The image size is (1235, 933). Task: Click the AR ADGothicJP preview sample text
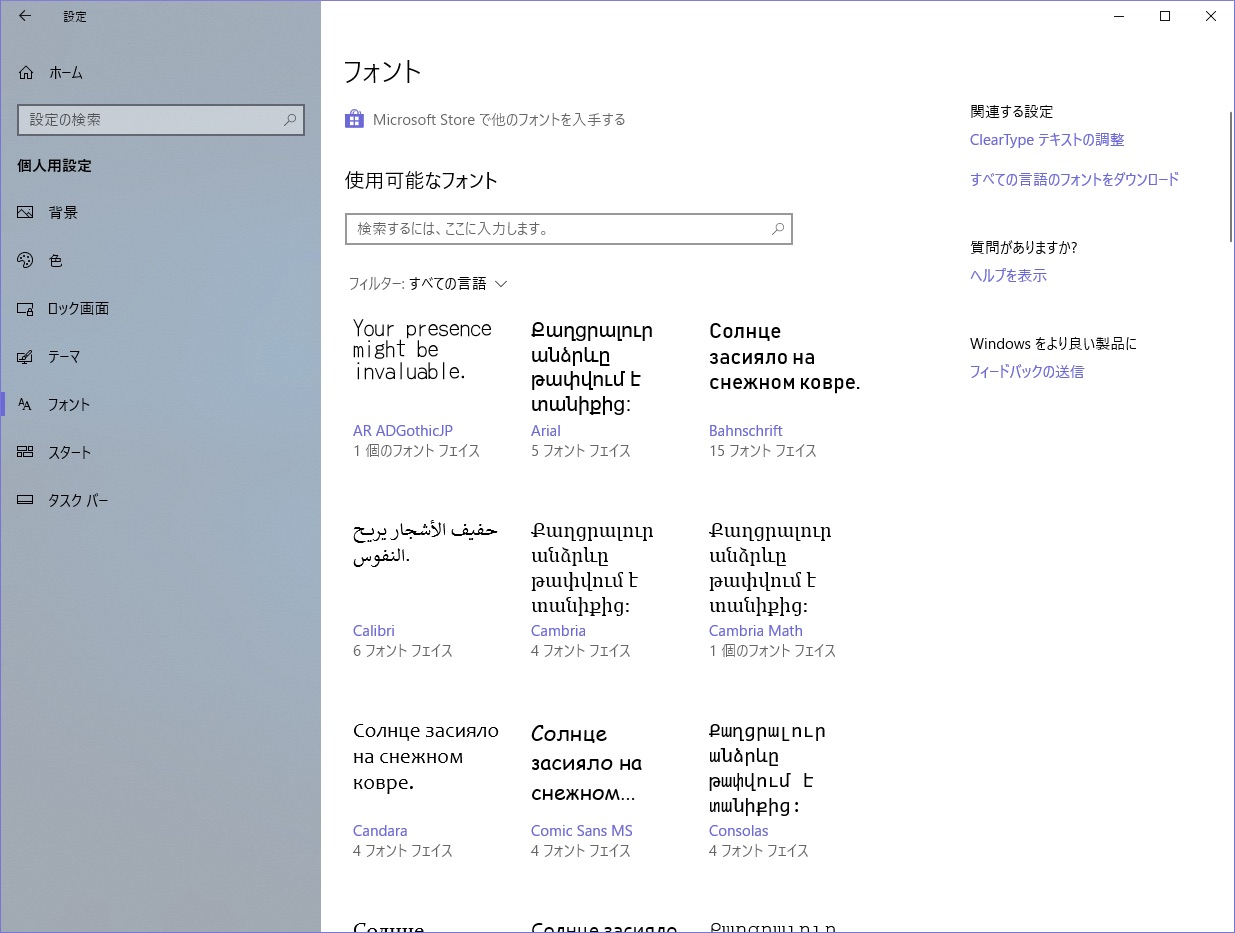tap(422, 350)
